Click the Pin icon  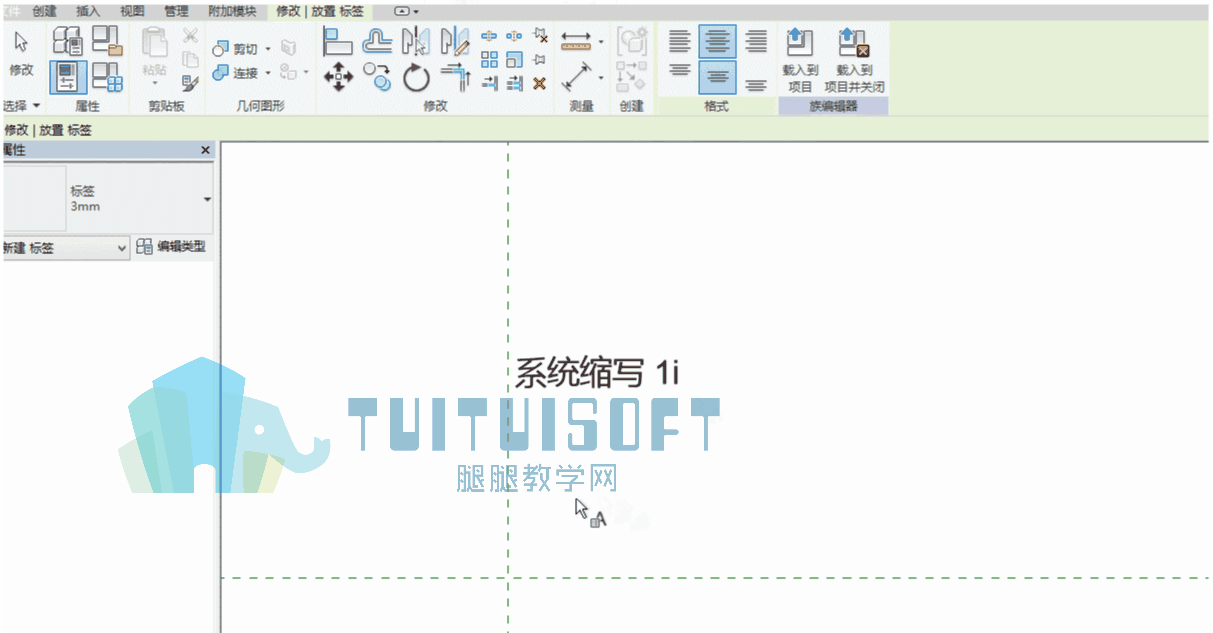[x=540, y=60]
